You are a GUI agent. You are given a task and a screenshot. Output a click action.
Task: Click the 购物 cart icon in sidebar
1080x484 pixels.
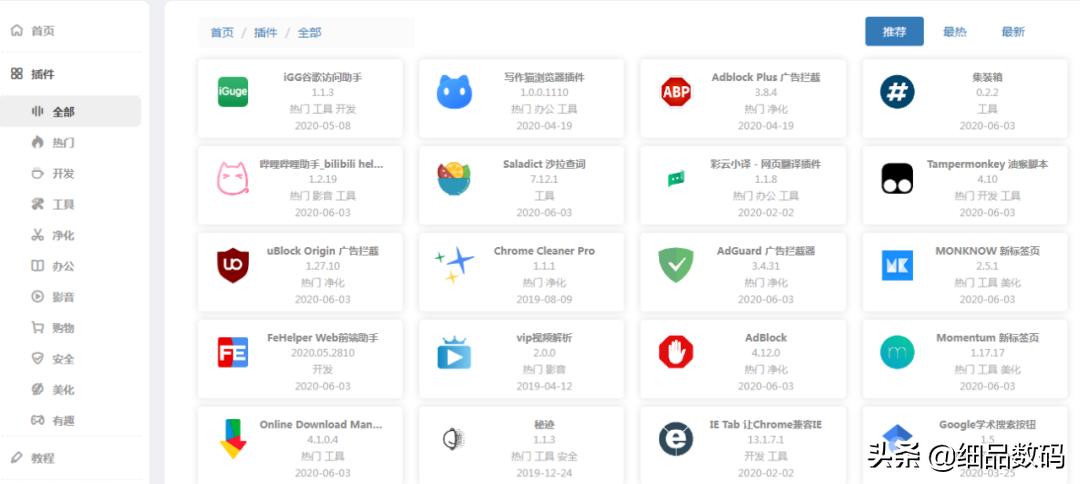pos(37,328)
